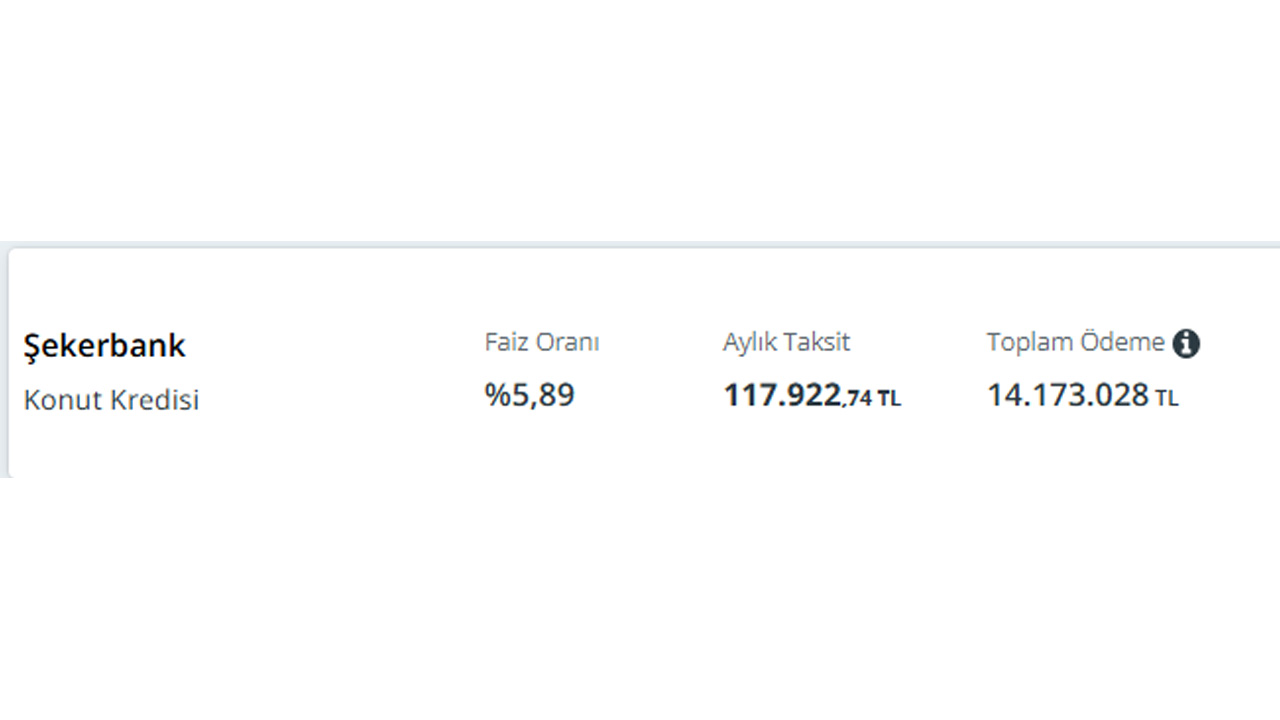1280x720 pixels.
Task: Click the Toplam Ödeme column label
Action: [x=1076, y=342]
